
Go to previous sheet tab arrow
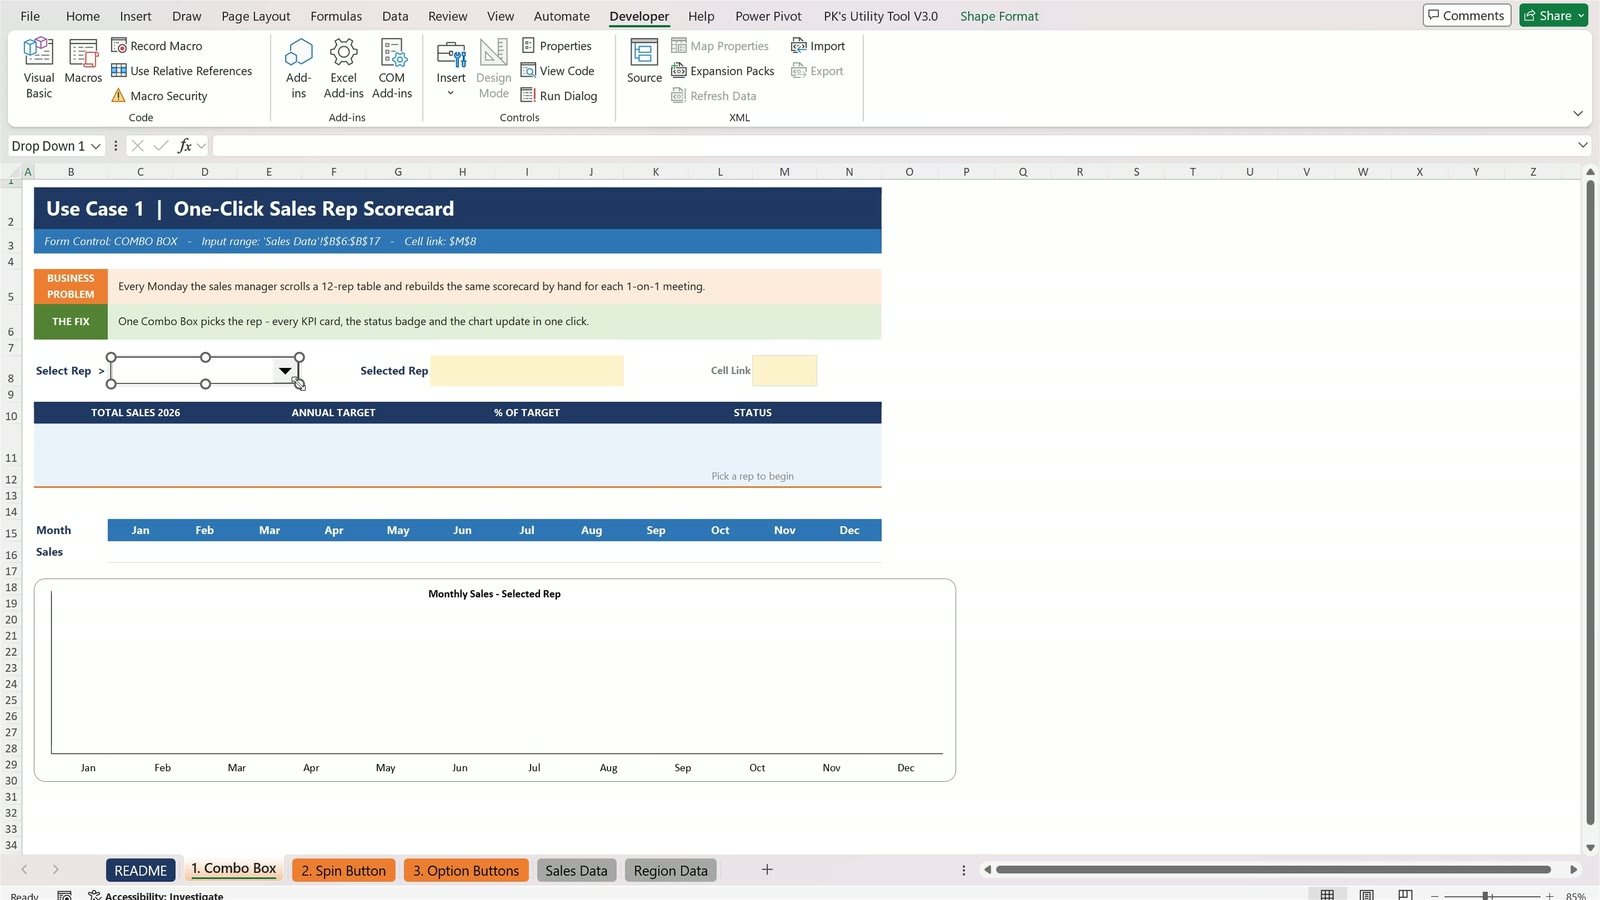coord(25,870)
